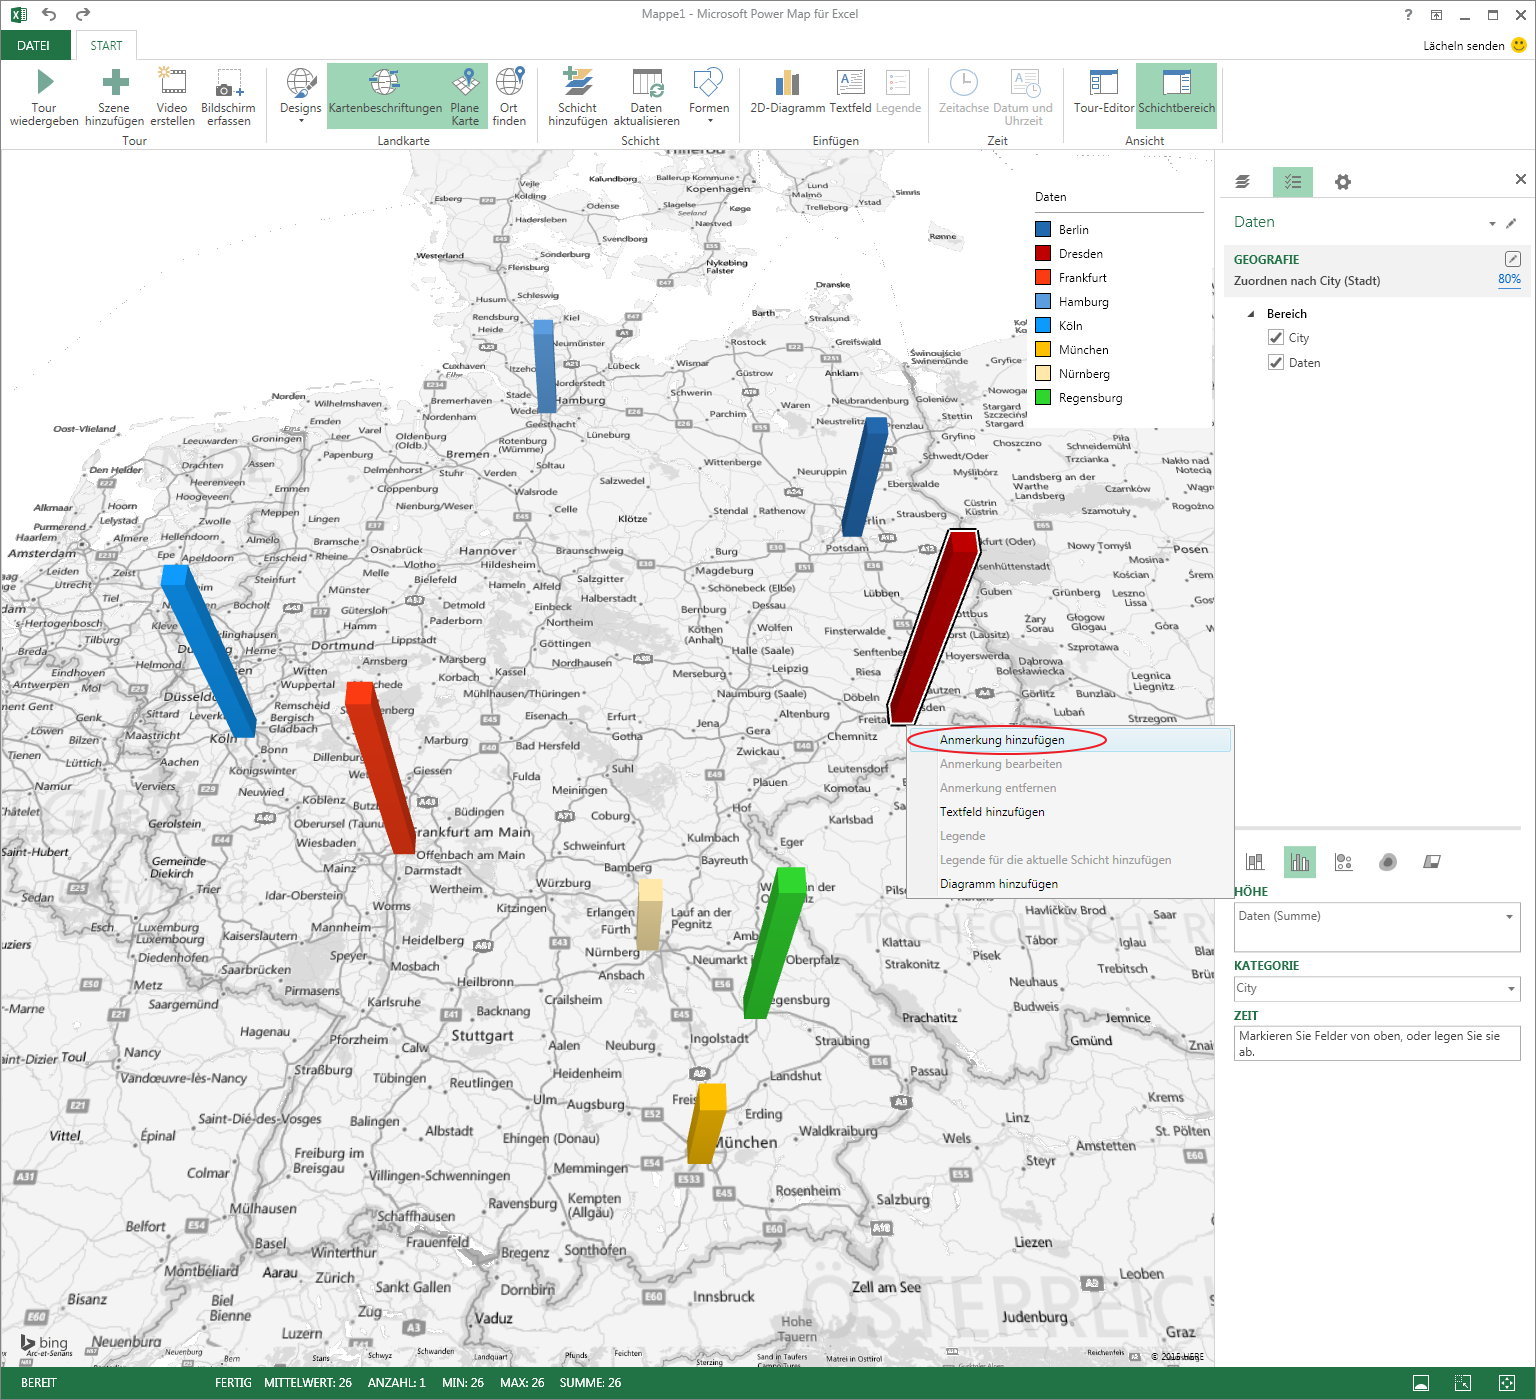Uncheck the Daten field checkbox
1536x1400 pixels.
pyautogui.click(x=1275, y=363)
